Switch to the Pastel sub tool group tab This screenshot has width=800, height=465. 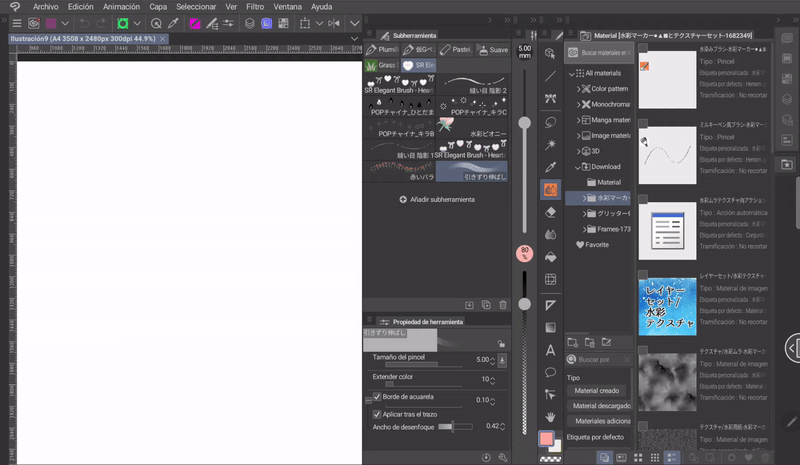456,50
